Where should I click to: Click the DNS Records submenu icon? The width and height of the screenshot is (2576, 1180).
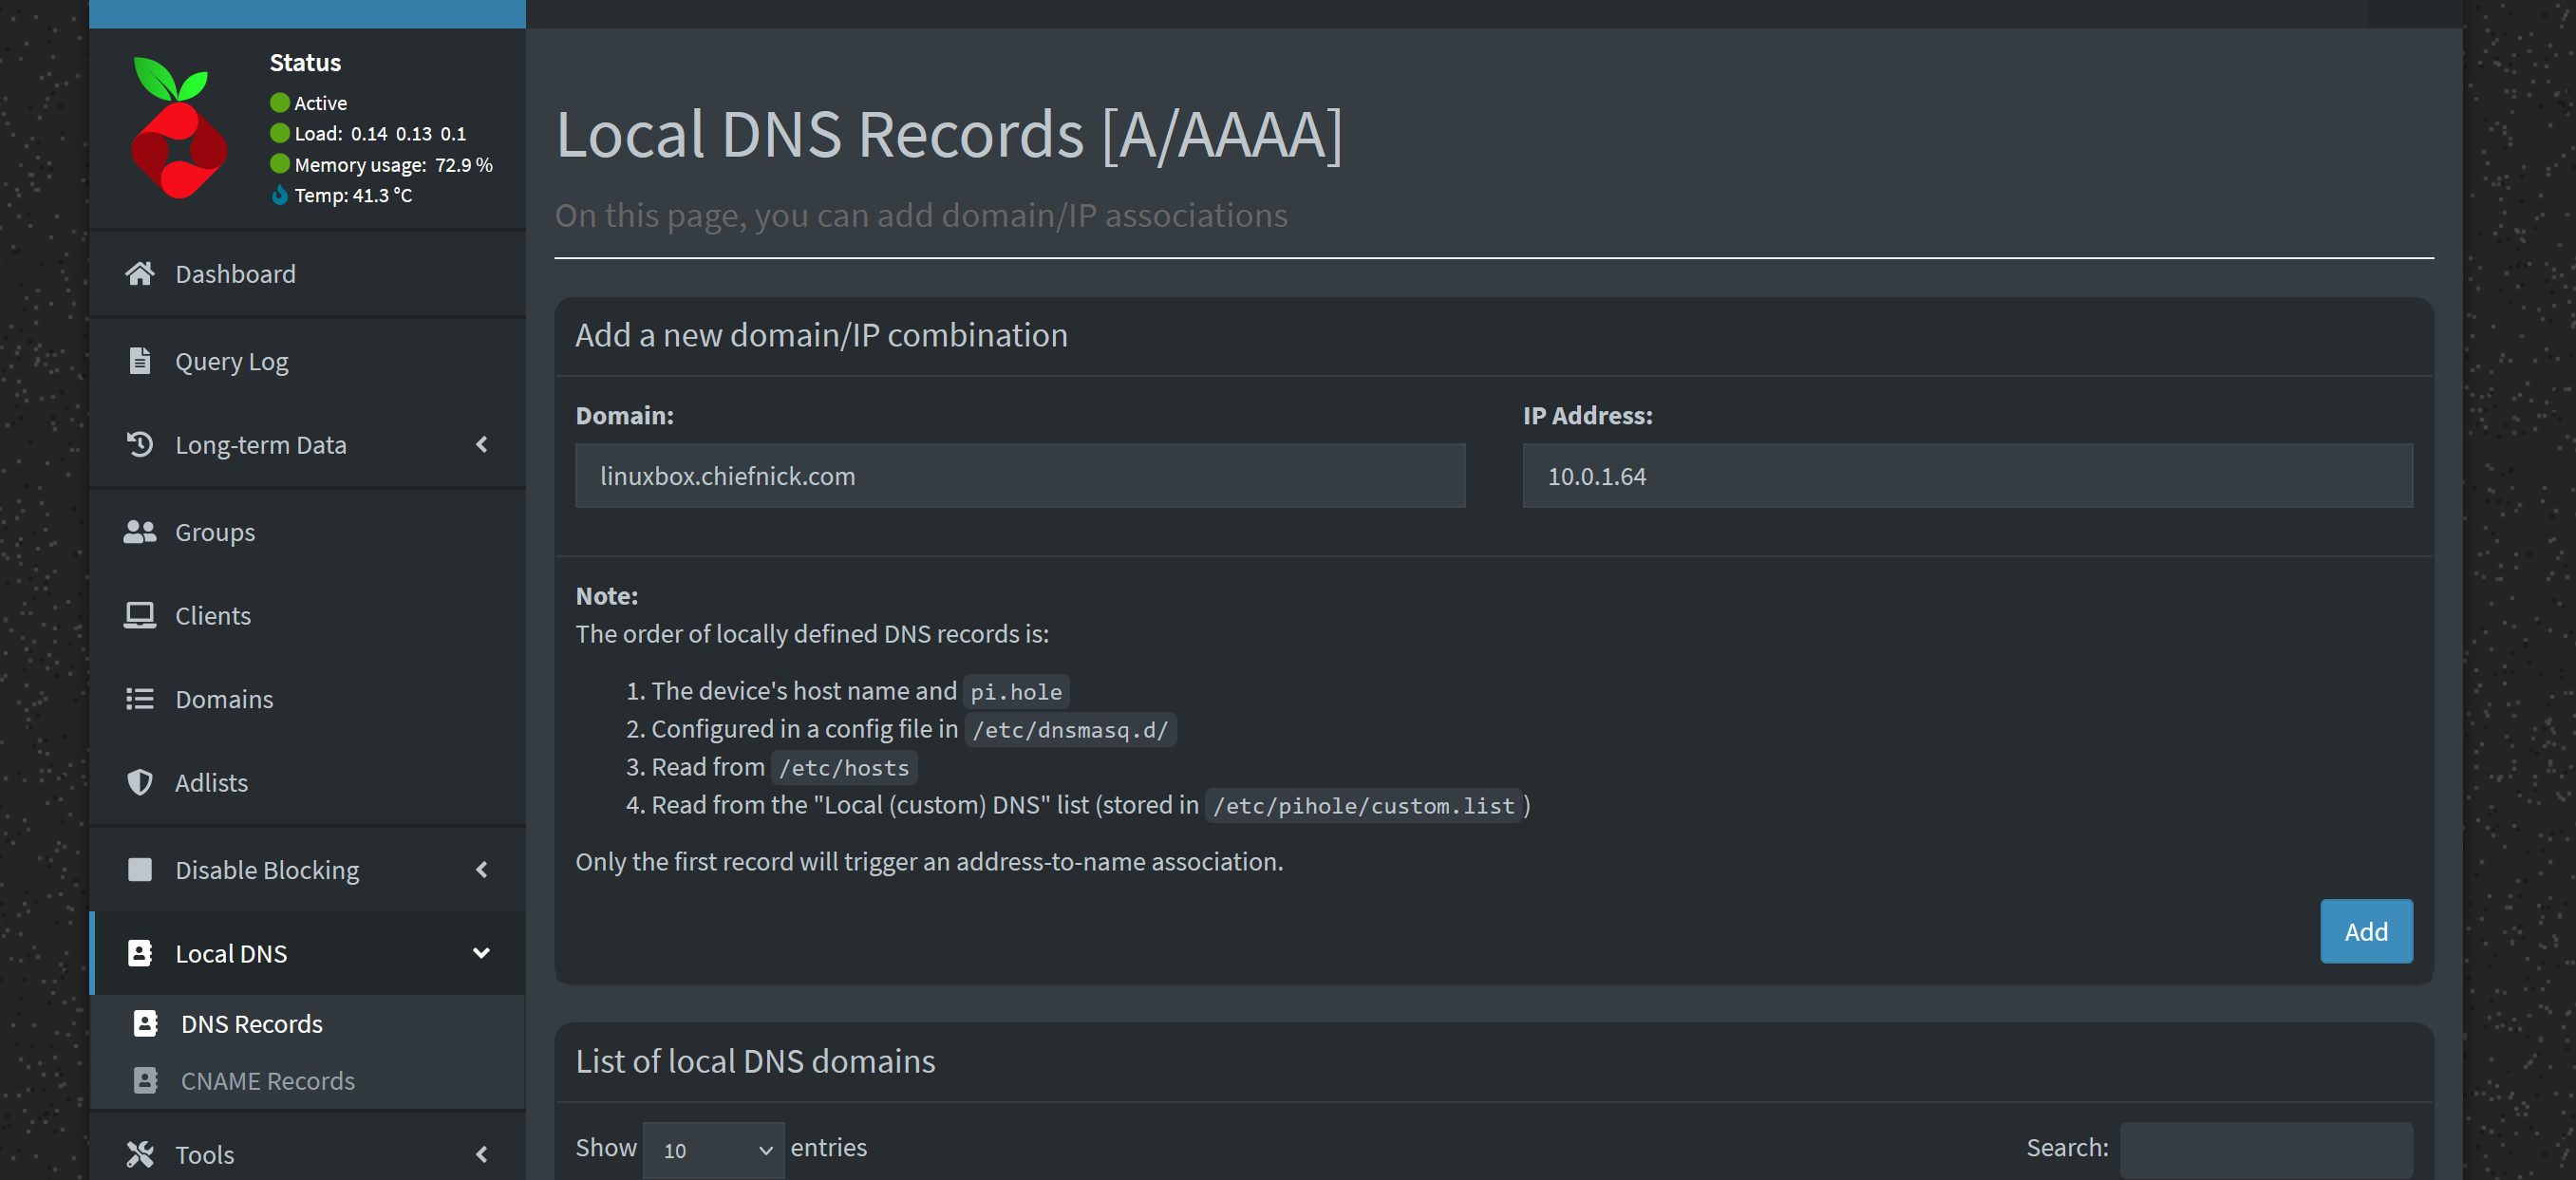[146, 1023]
